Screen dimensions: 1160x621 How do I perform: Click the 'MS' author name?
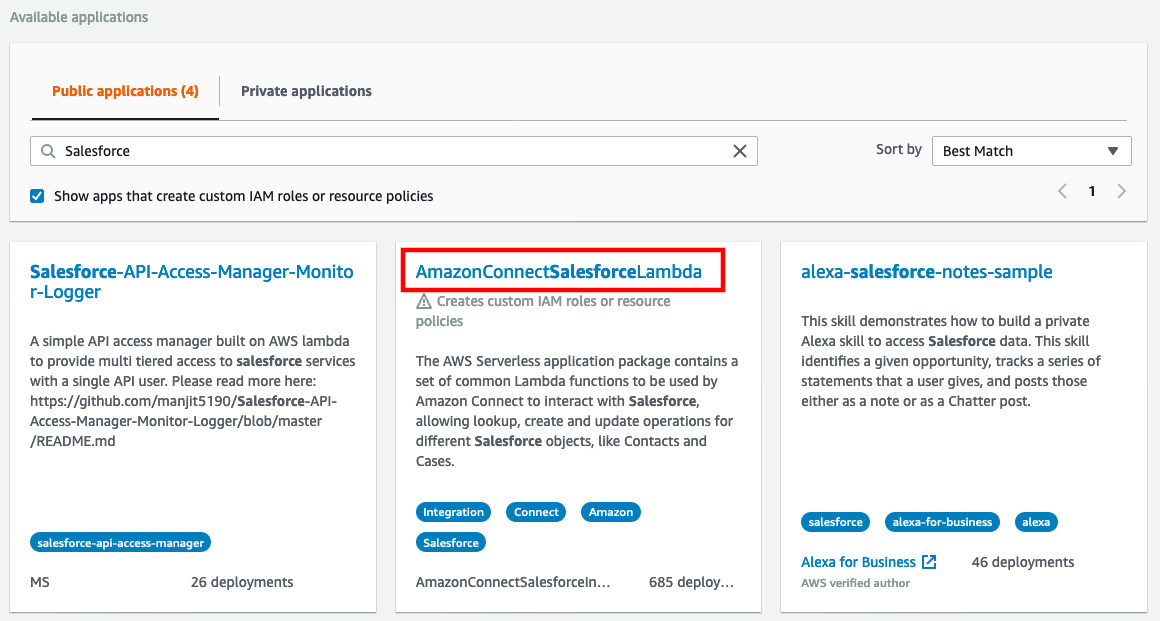(x=40, y=583)
